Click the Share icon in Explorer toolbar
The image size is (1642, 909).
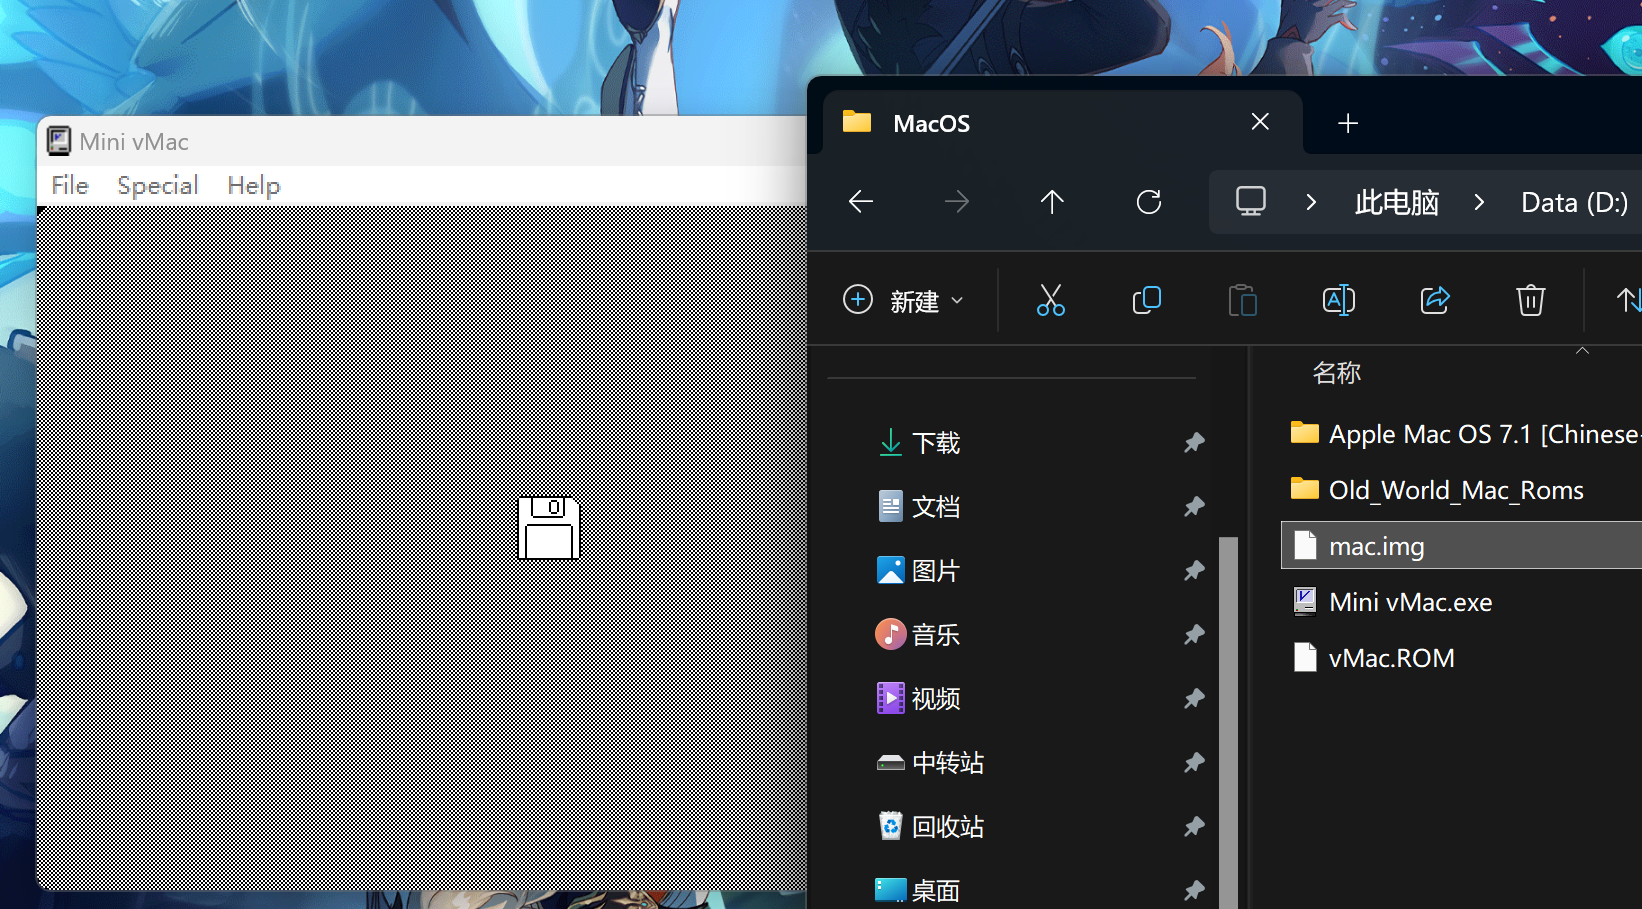pos(1435,300)
